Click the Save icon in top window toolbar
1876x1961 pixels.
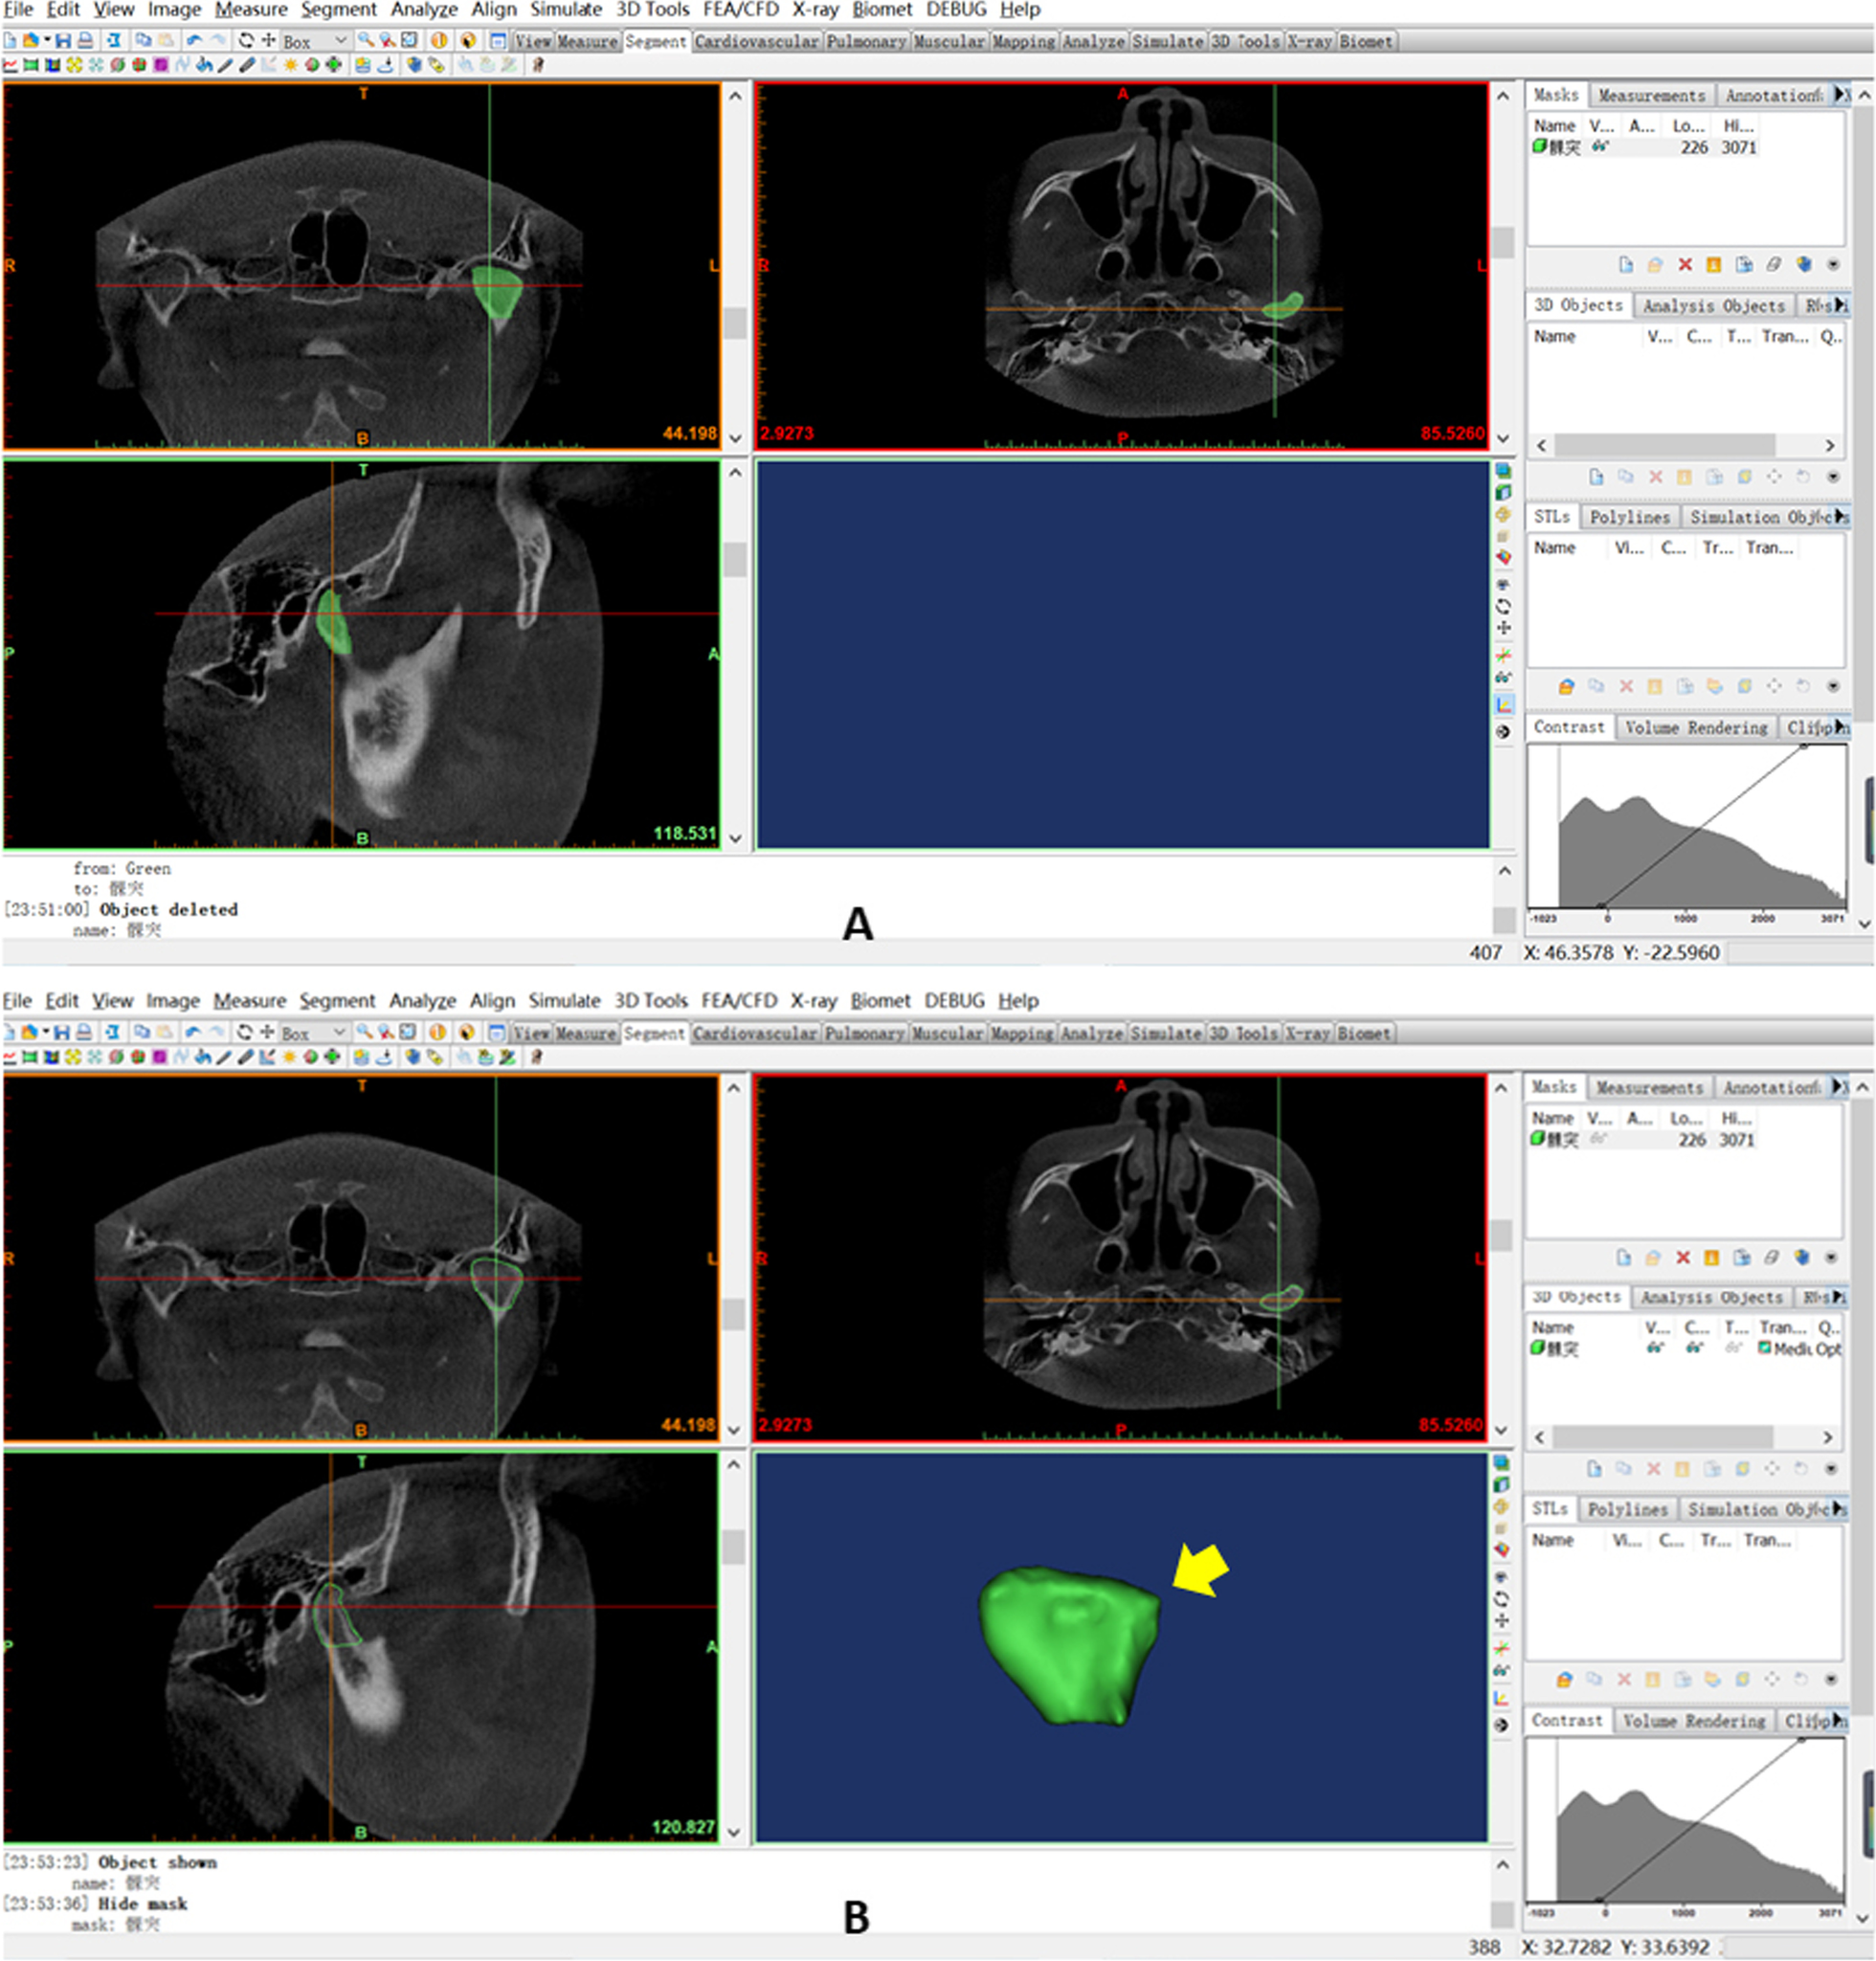tap(63, 41)
